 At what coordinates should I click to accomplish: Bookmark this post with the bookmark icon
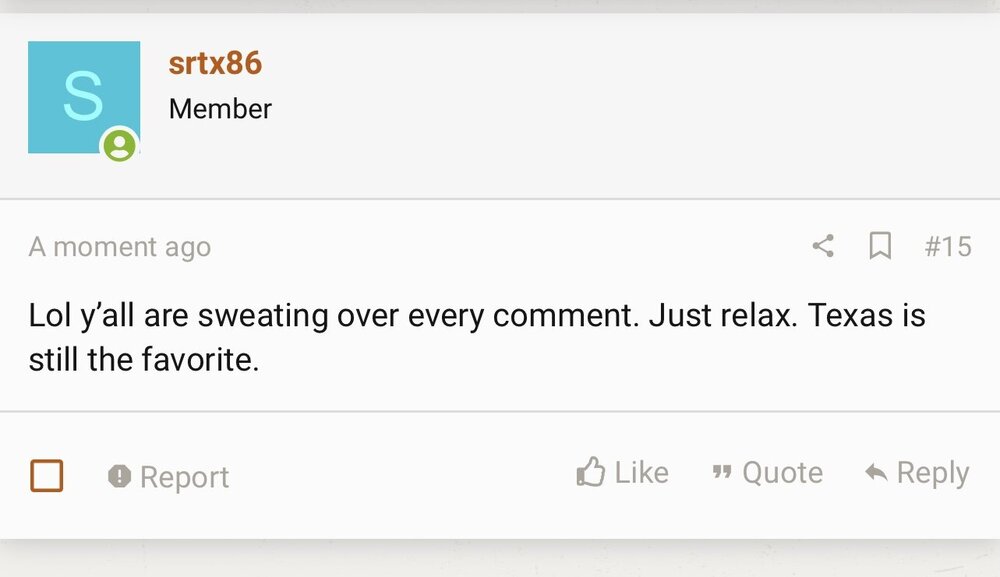(880, 246)
